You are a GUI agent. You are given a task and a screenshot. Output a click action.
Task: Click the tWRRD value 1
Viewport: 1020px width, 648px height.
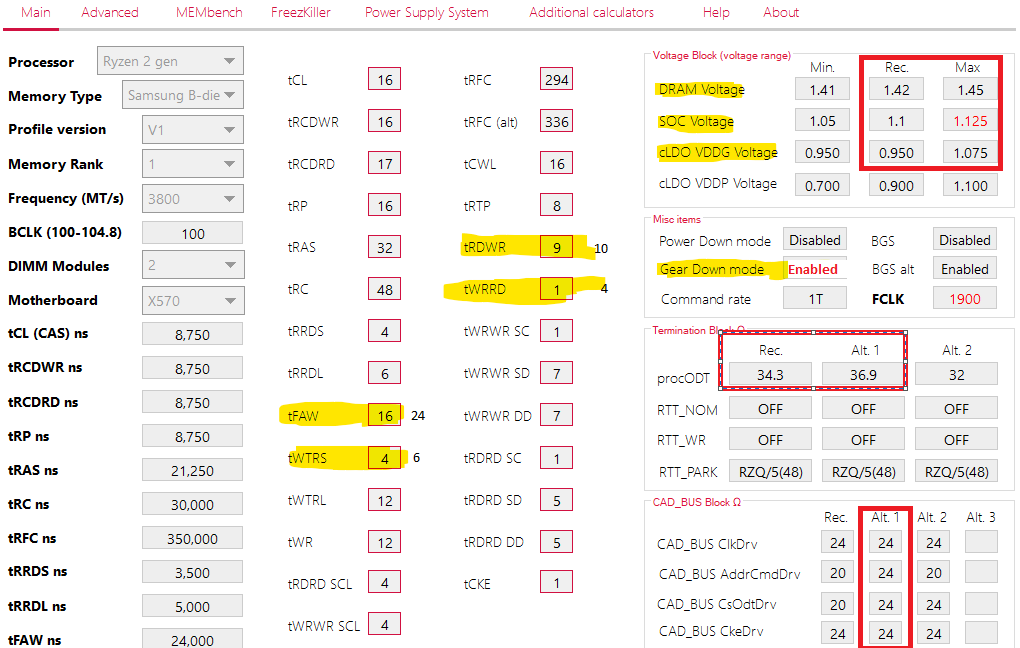(x=556, y=289)
